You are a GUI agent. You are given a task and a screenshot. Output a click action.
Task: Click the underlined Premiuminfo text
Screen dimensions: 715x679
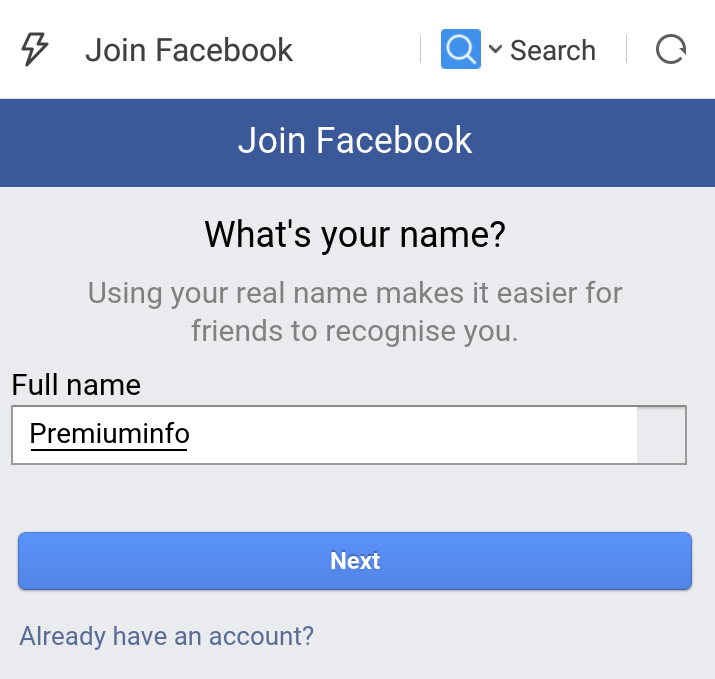(109, 434)
